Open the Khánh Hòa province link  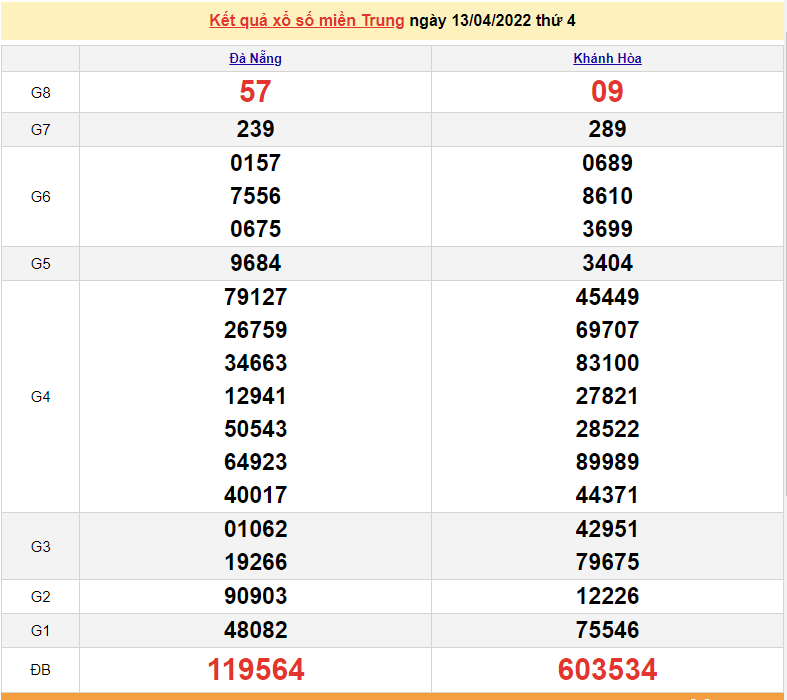click(607, 58)
